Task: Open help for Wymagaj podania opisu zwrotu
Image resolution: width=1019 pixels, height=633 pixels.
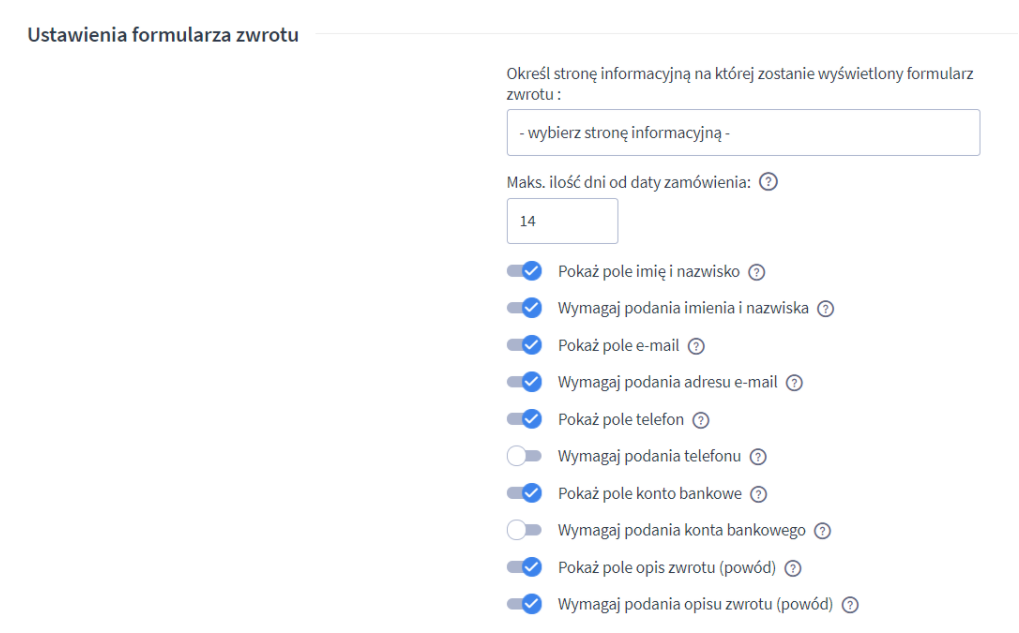Action: (851, 604)
